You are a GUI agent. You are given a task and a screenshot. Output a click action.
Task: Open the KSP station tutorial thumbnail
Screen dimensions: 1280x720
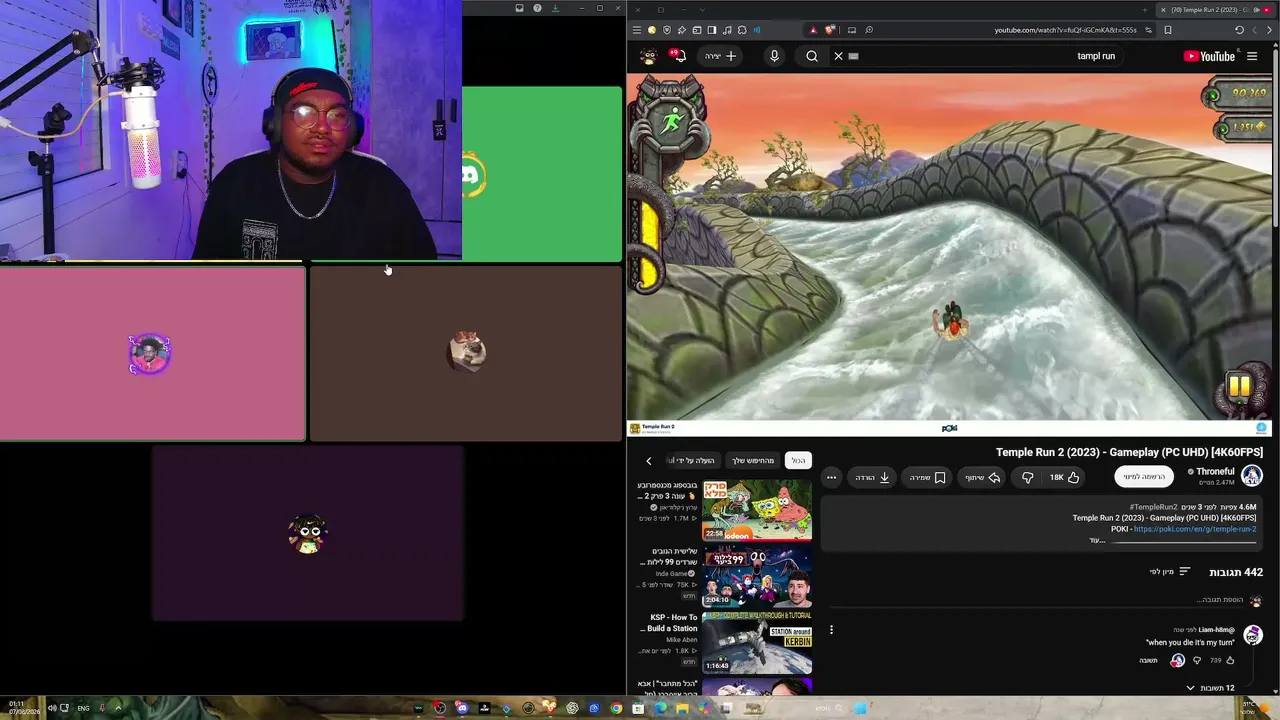click(x=757, y=642)
